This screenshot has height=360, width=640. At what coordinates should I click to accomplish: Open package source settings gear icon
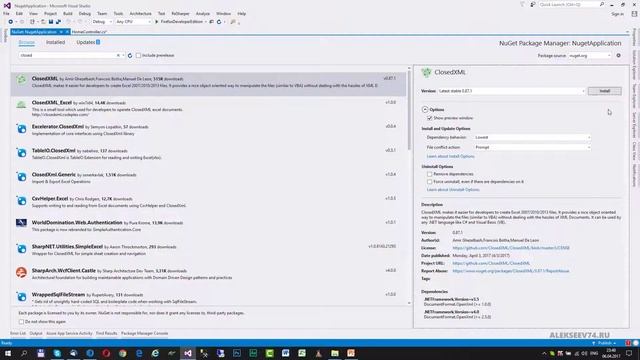[x=618, y=56]
